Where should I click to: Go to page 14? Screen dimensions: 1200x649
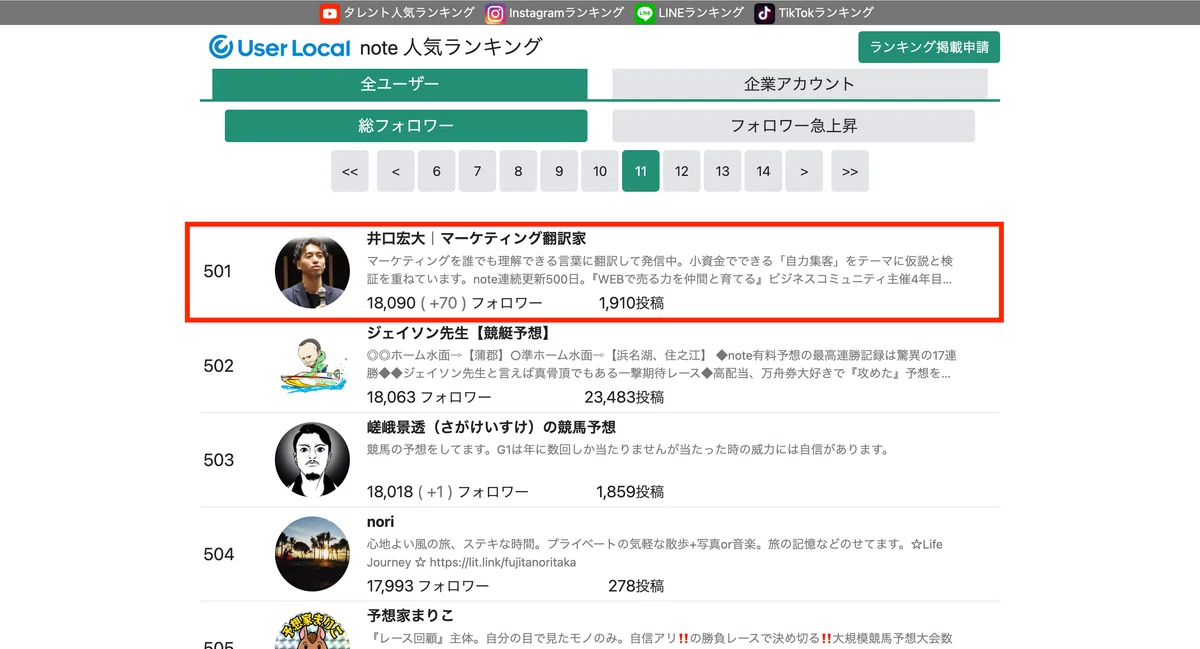(x=764, y=171)
